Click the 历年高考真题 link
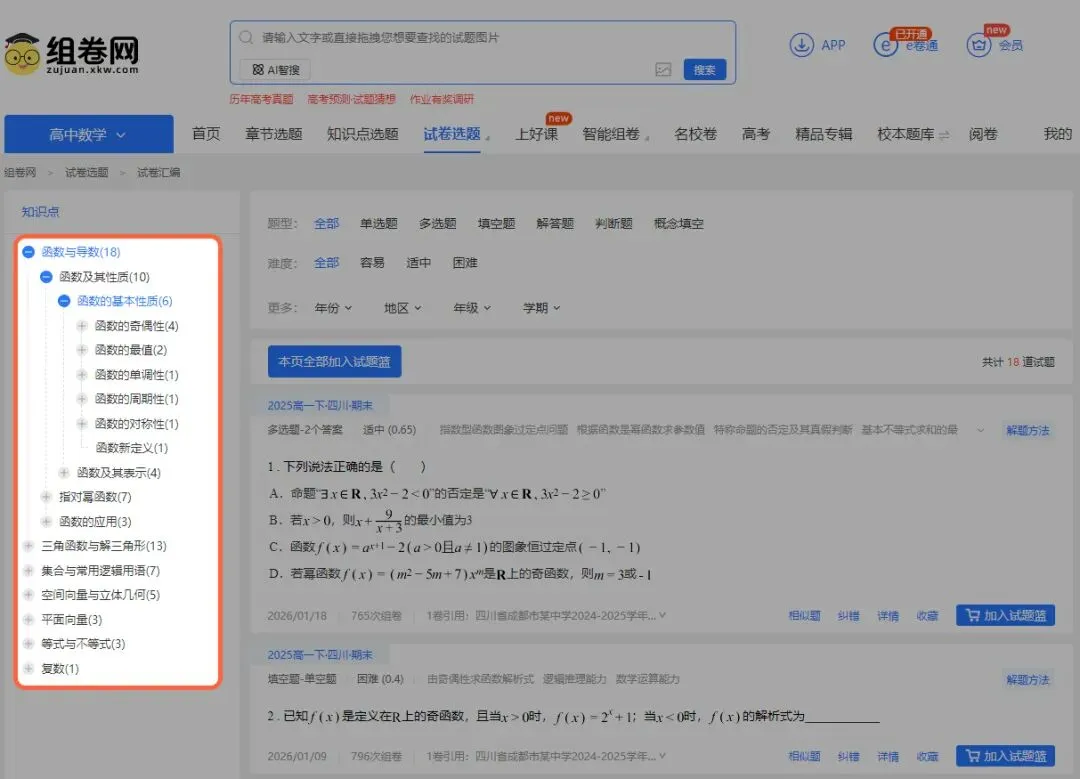The width and height of the screenshot is (1080, 779). pos(261,99)
